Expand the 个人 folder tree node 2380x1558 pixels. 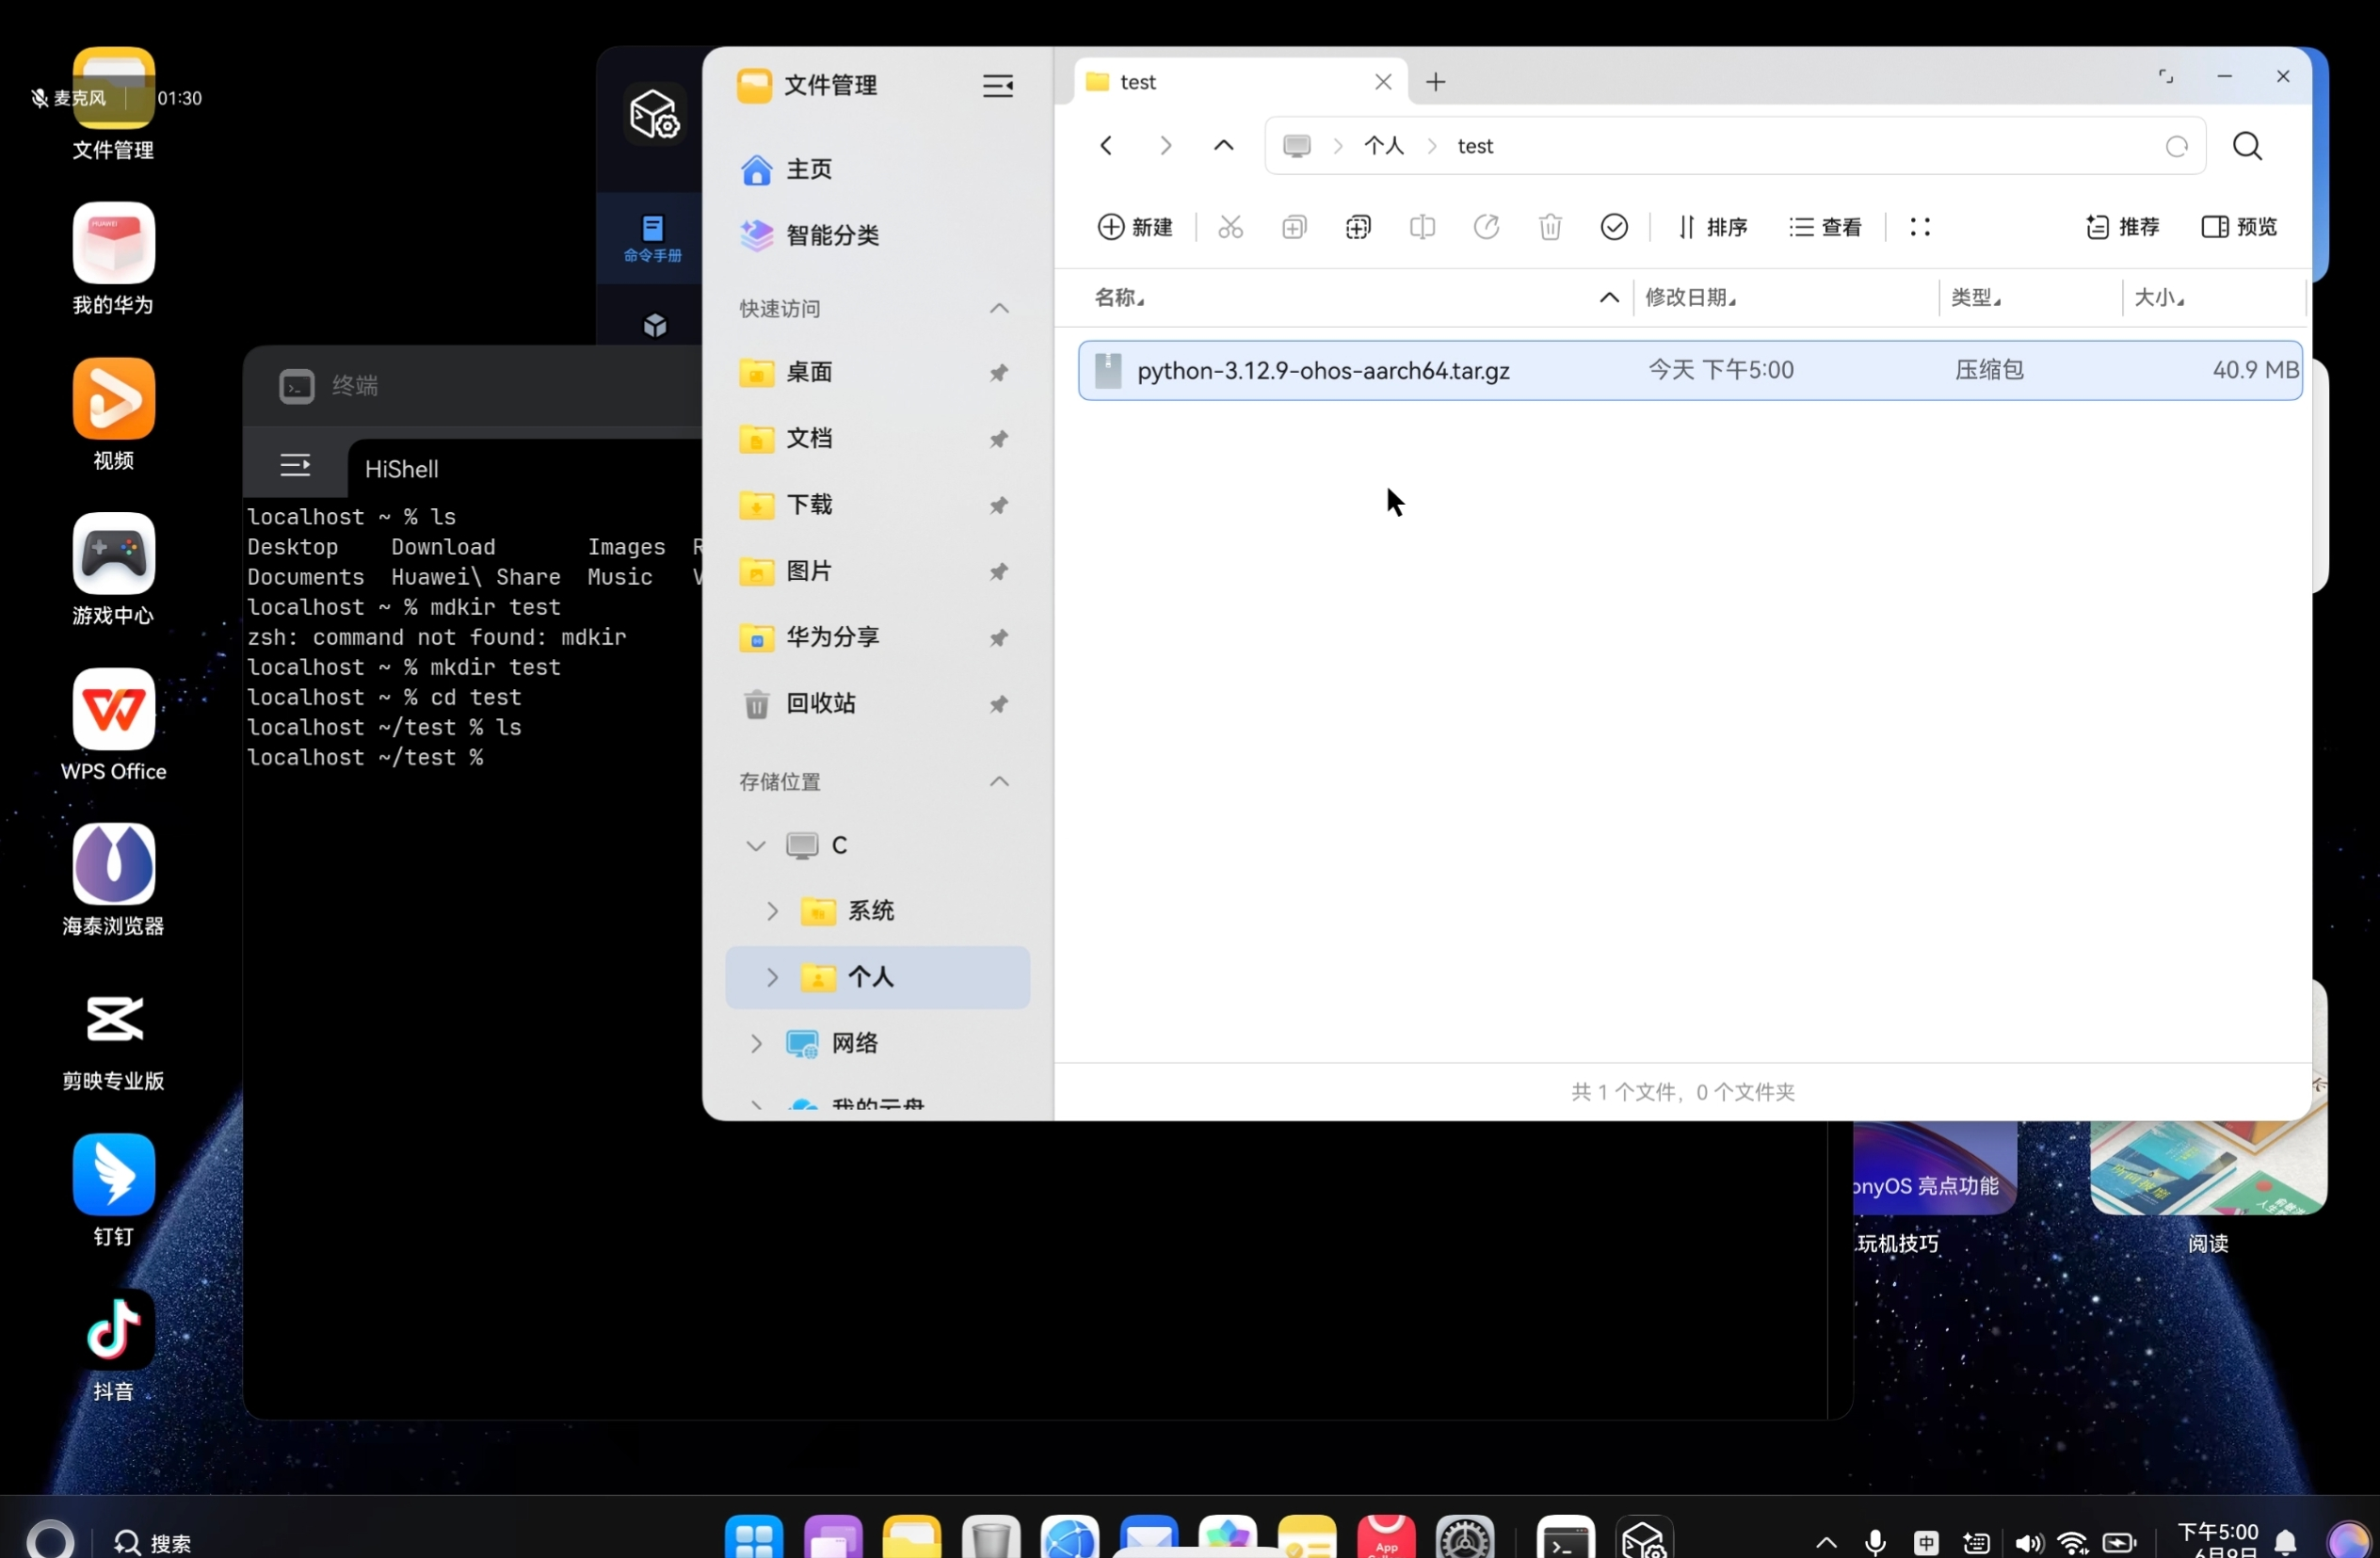coord(772,978)
